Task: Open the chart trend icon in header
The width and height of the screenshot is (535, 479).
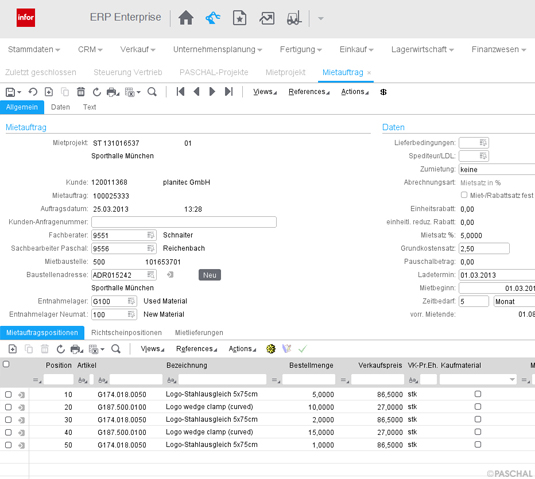Action: point(266,18)
